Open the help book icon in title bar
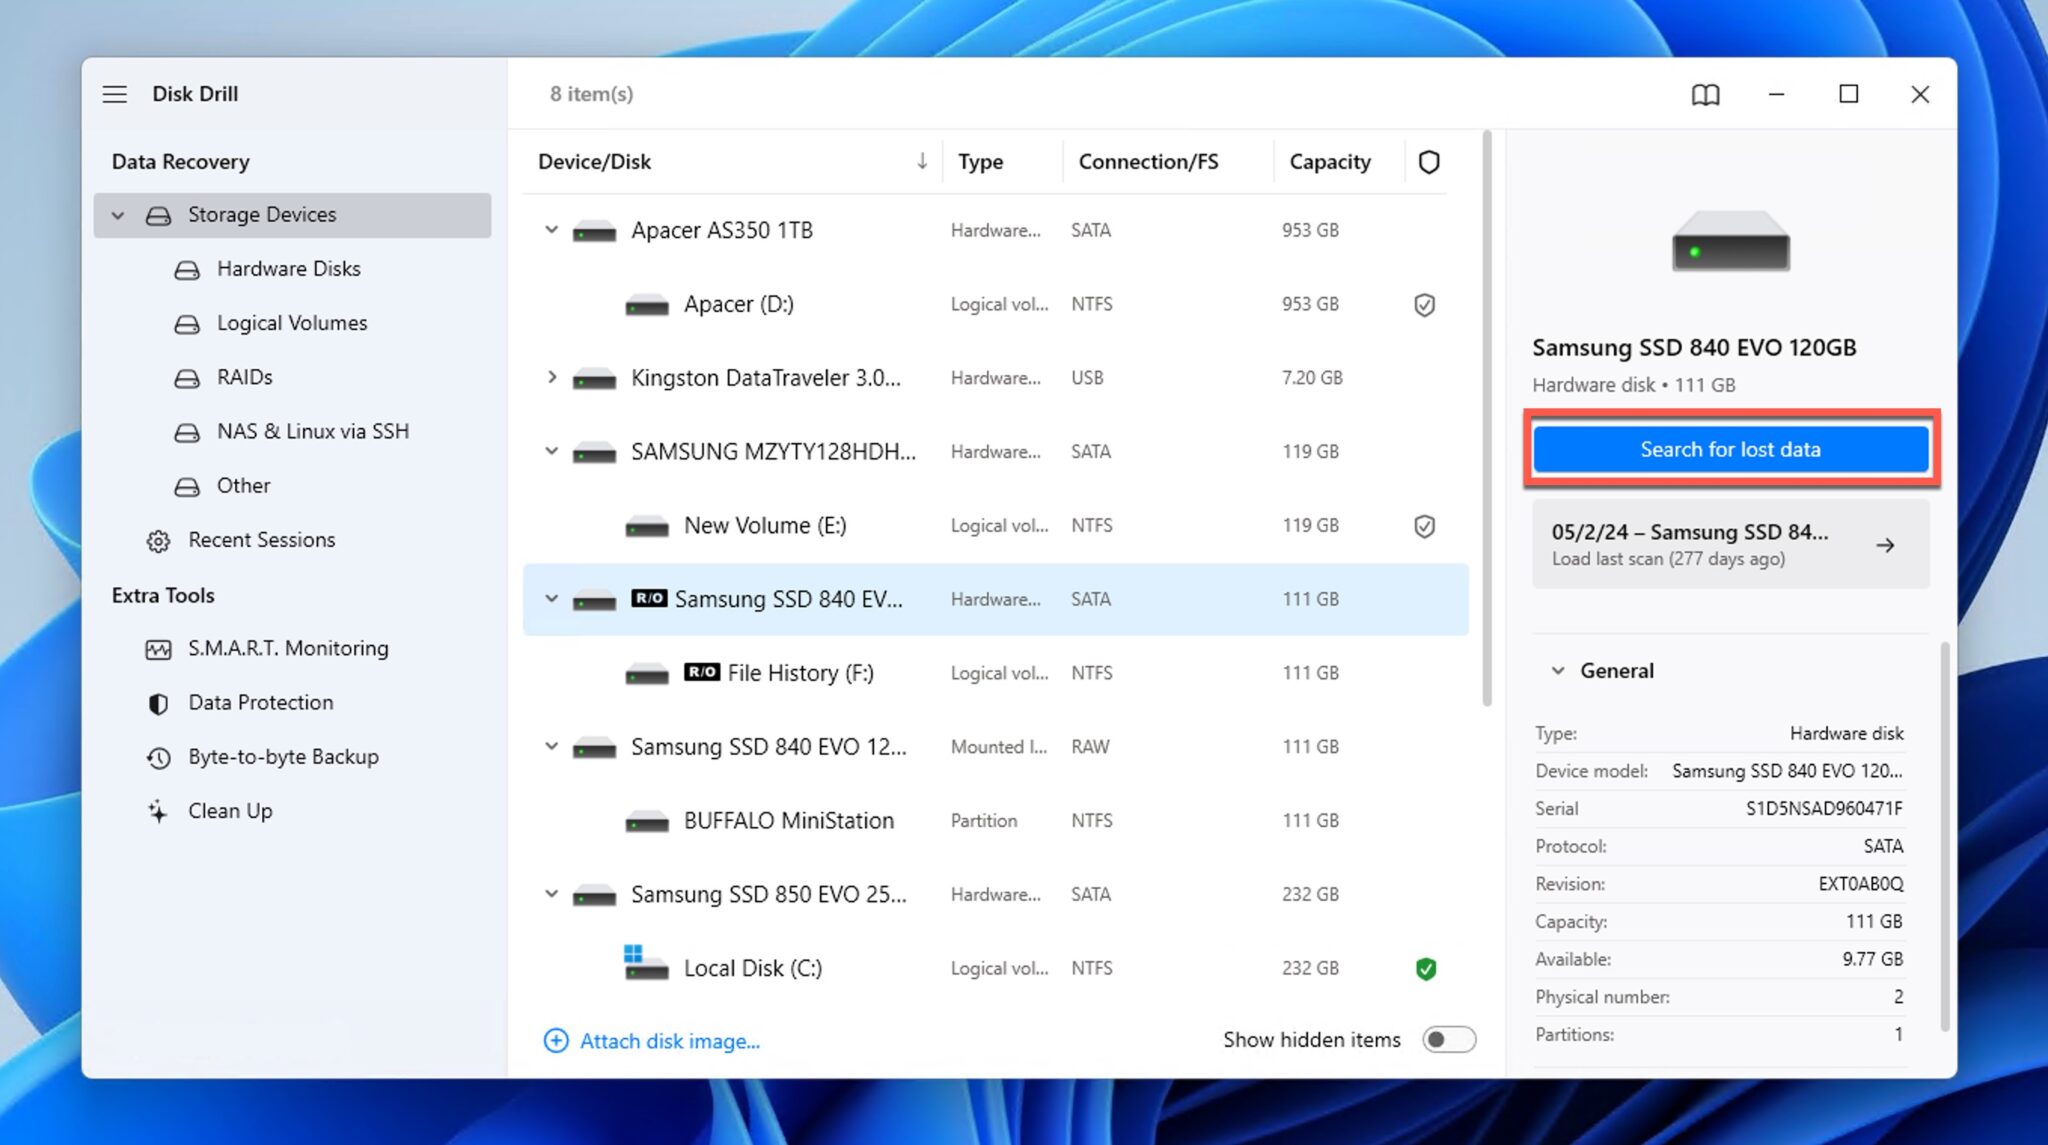The image size is (2048, 1145). coord(1705,95)
